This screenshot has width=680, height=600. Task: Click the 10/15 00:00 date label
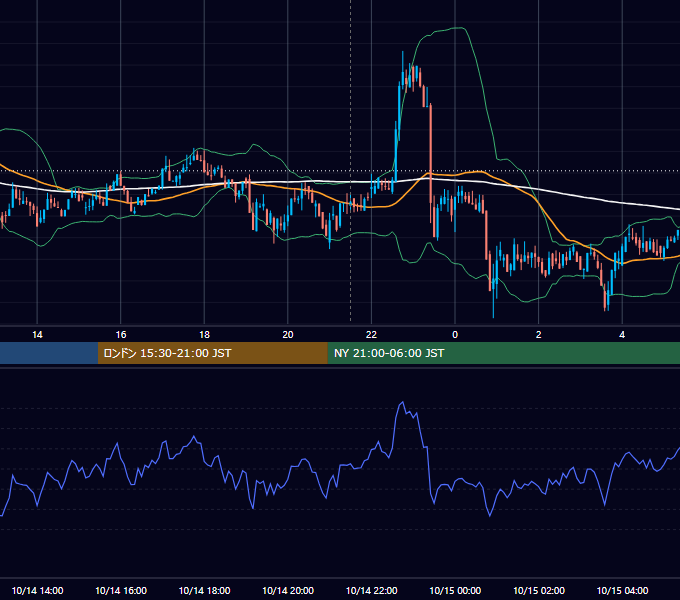[455, 590]
